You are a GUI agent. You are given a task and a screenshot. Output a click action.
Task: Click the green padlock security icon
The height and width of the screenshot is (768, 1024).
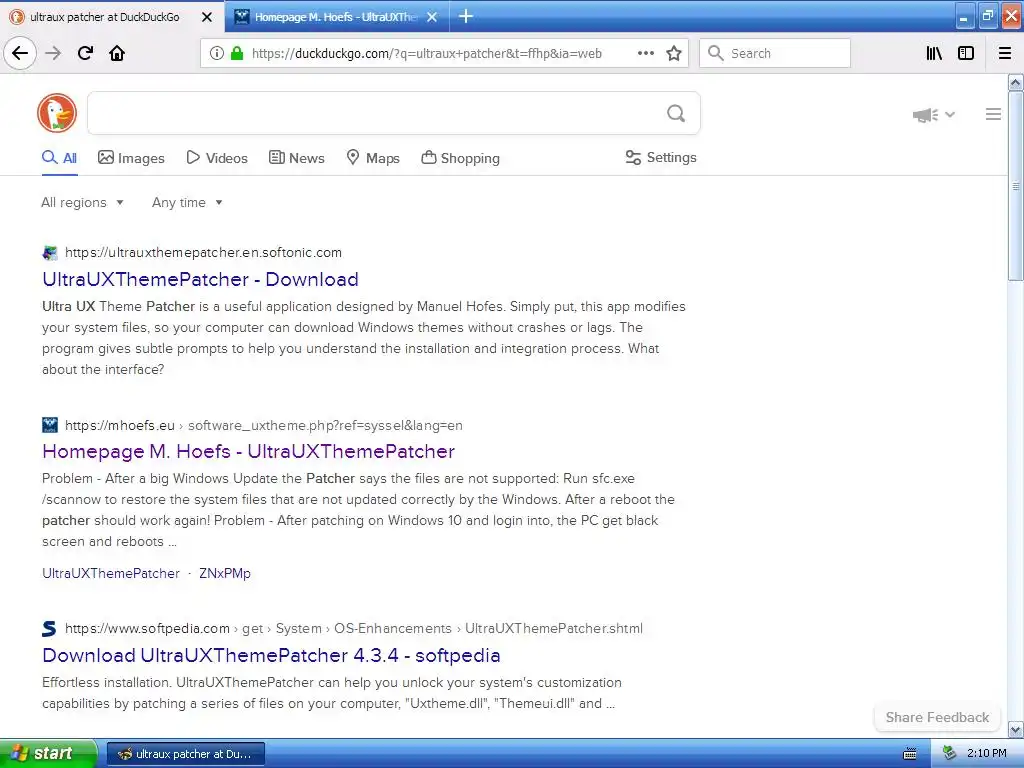pos(237,53)
